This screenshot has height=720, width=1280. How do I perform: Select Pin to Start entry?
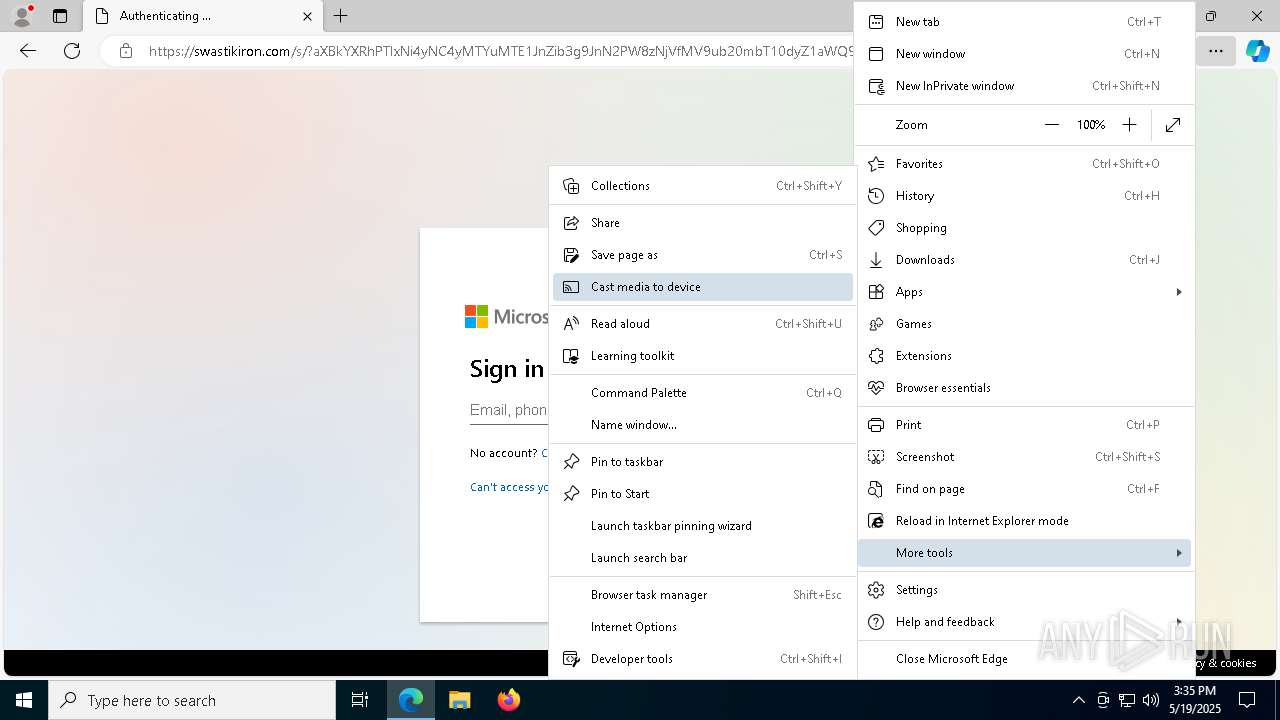[703, 494]
